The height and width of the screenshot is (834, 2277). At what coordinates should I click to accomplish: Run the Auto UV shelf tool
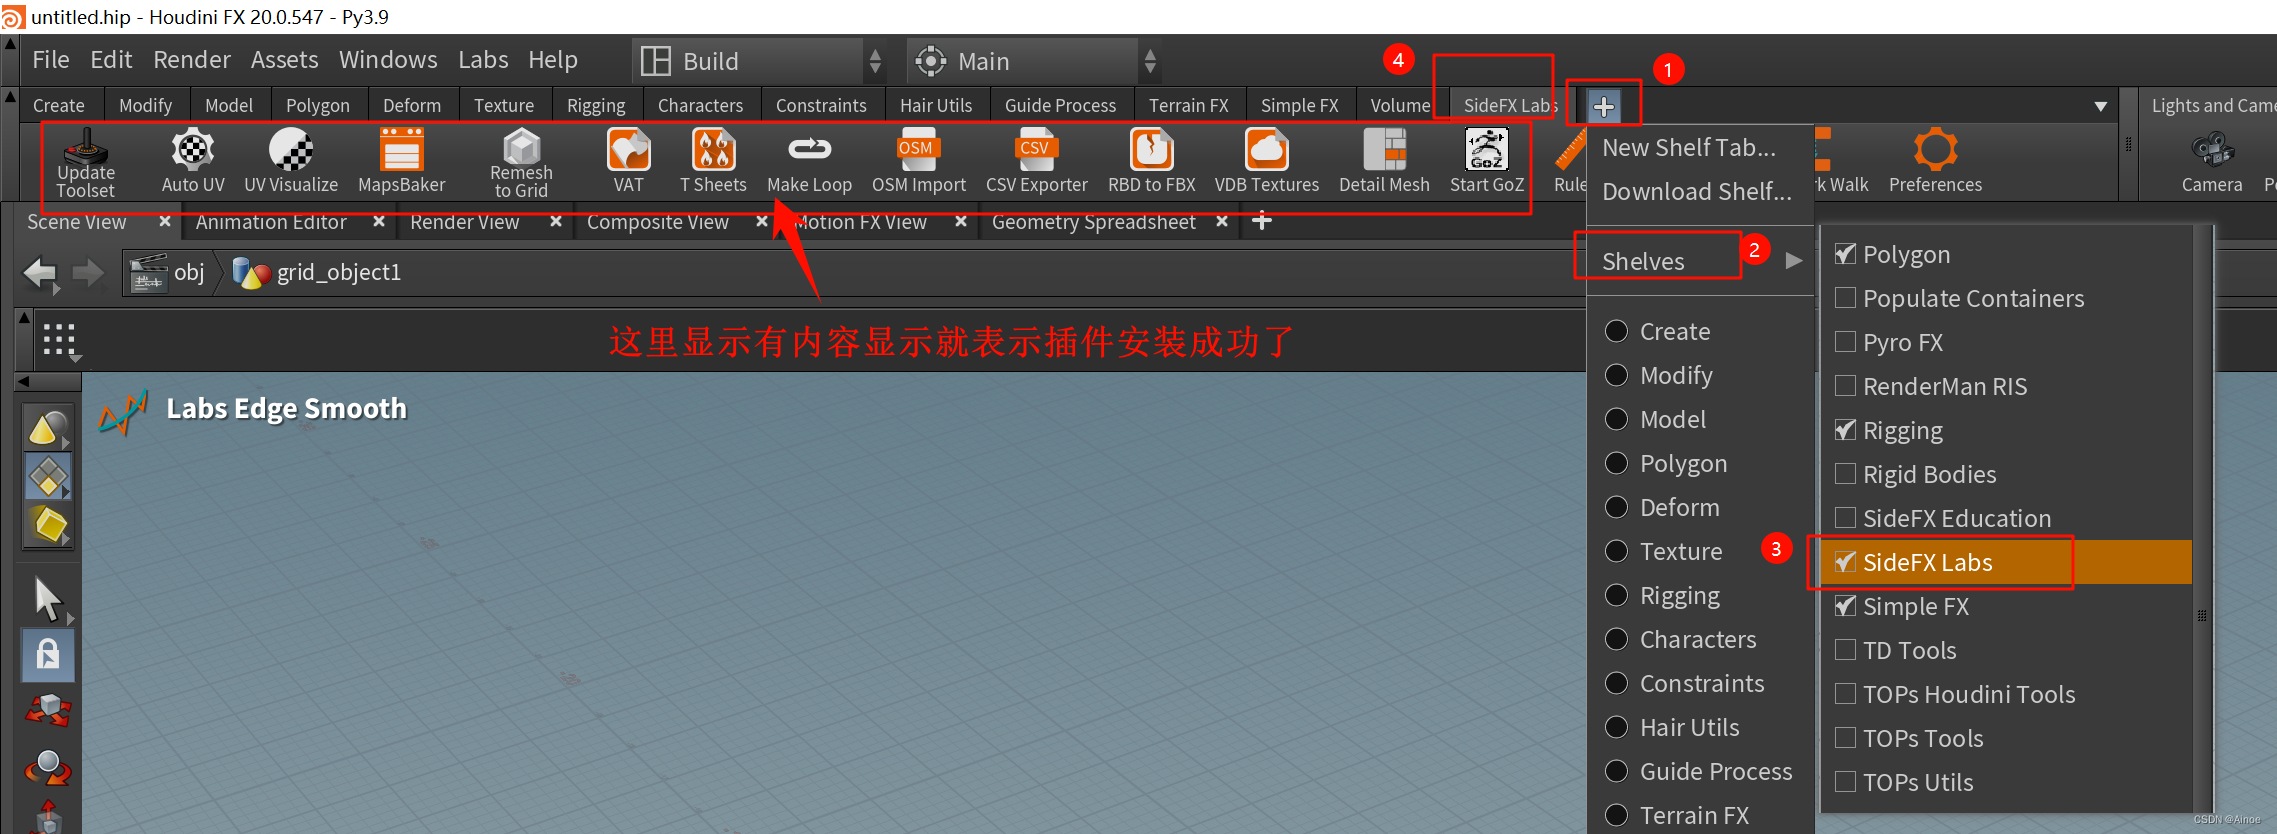(193, 161)
